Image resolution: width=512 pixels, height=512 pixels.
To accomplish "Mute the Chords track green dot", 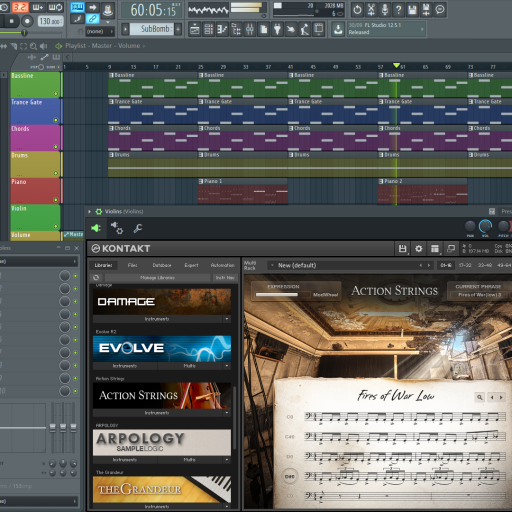I will point(56,147).
